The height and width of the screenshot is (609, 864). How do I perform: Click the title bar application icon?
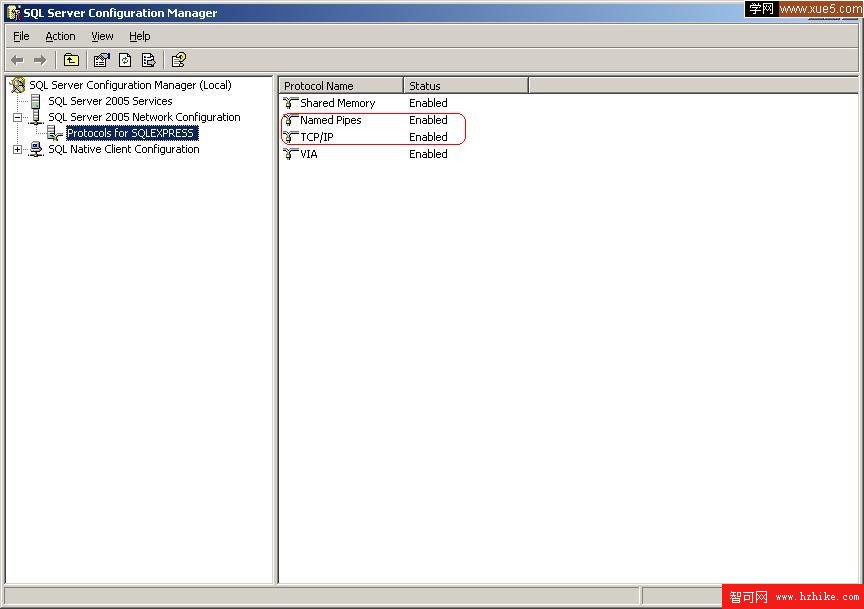point(13,12)
